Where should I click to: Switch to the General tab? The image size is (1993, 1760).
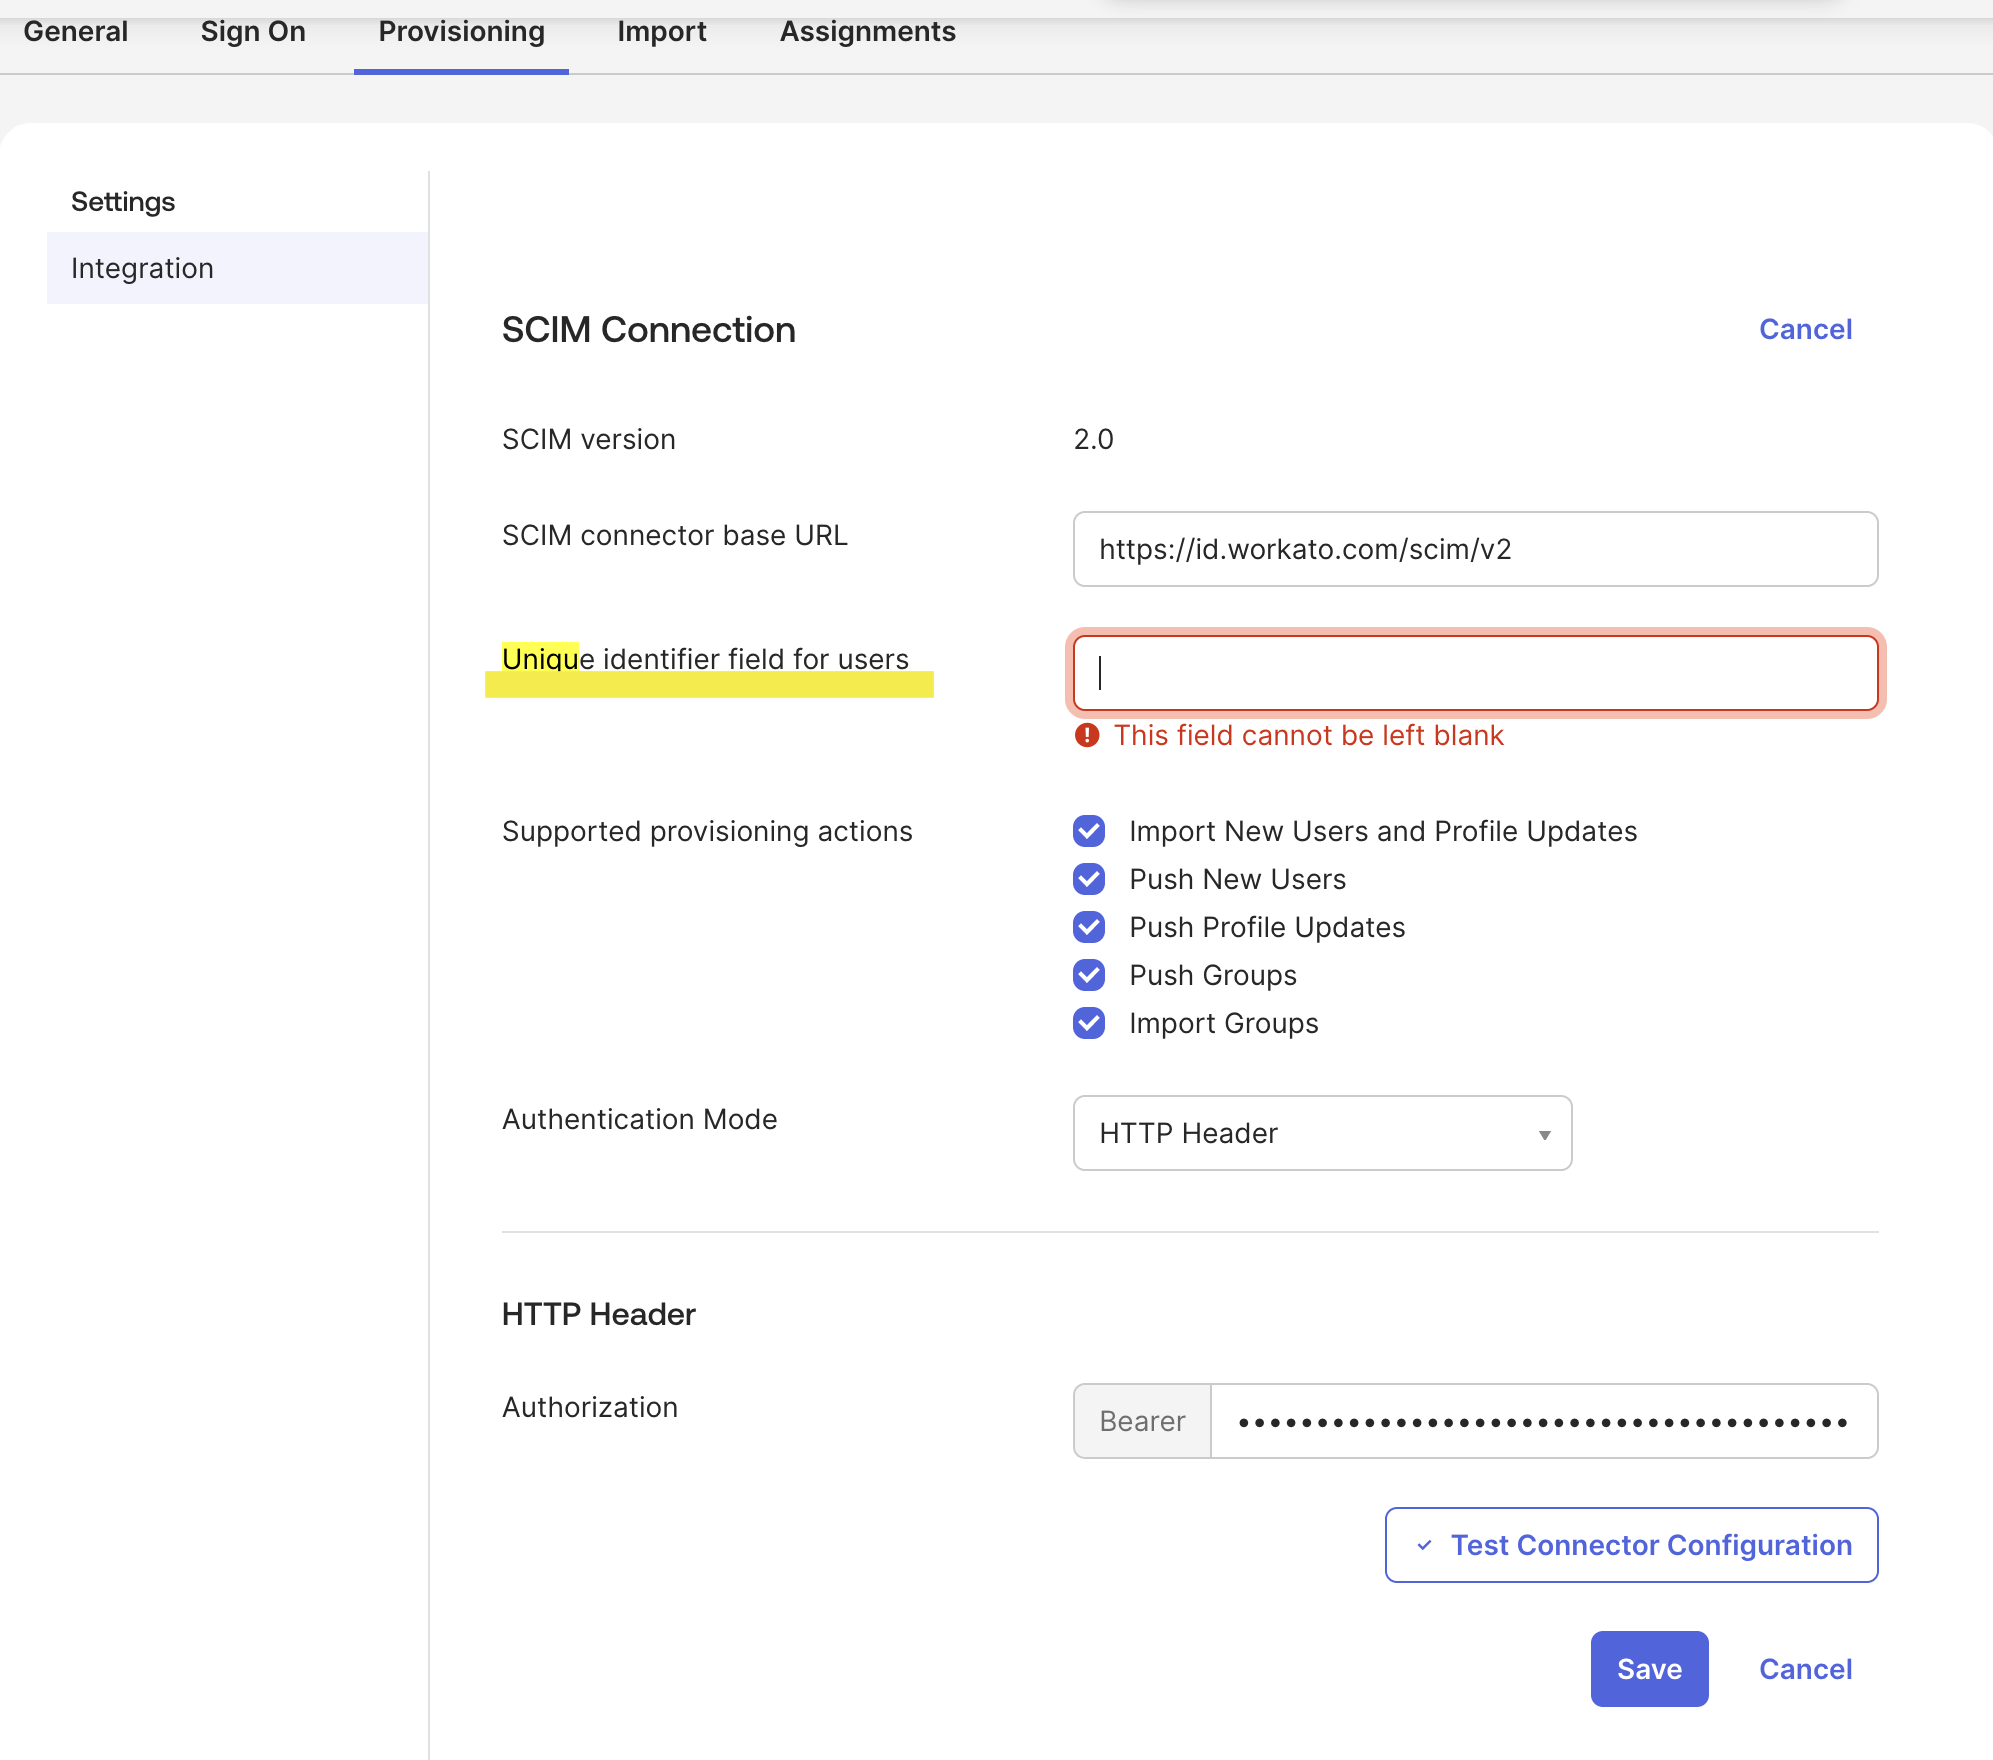coord(75,31)
